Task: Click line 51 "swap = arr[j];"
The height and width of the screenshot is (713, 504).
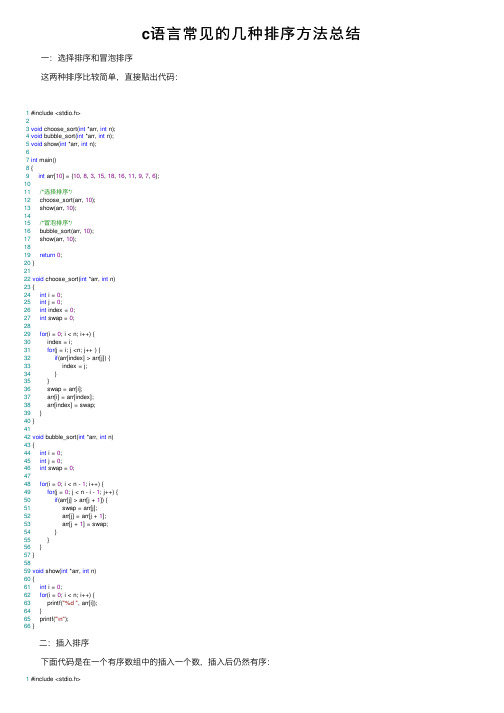Action: click(x=80, y=508)
